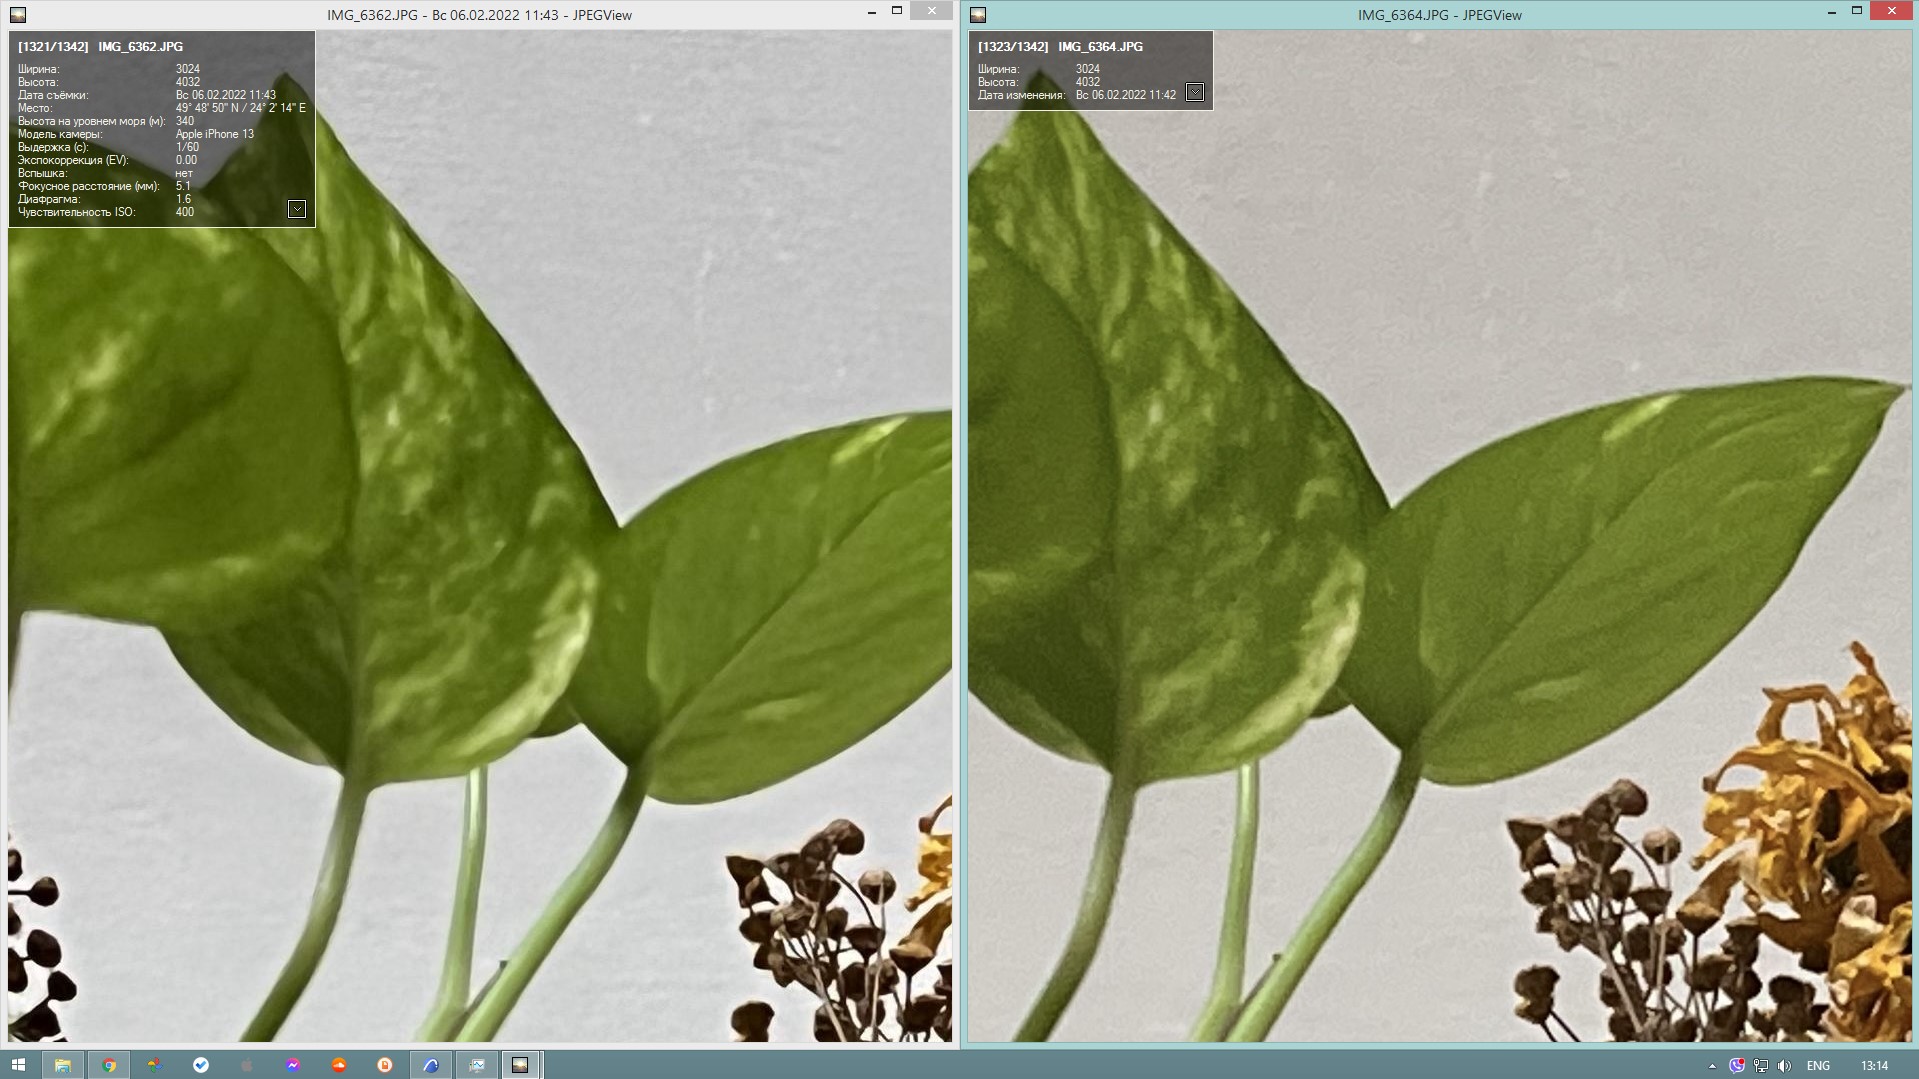Click the 'Дата изменения:' label in IMG_6364 panel
Viewport: 1919px width, 1079px height.
pyautogui.click(x=1021, y=95)
